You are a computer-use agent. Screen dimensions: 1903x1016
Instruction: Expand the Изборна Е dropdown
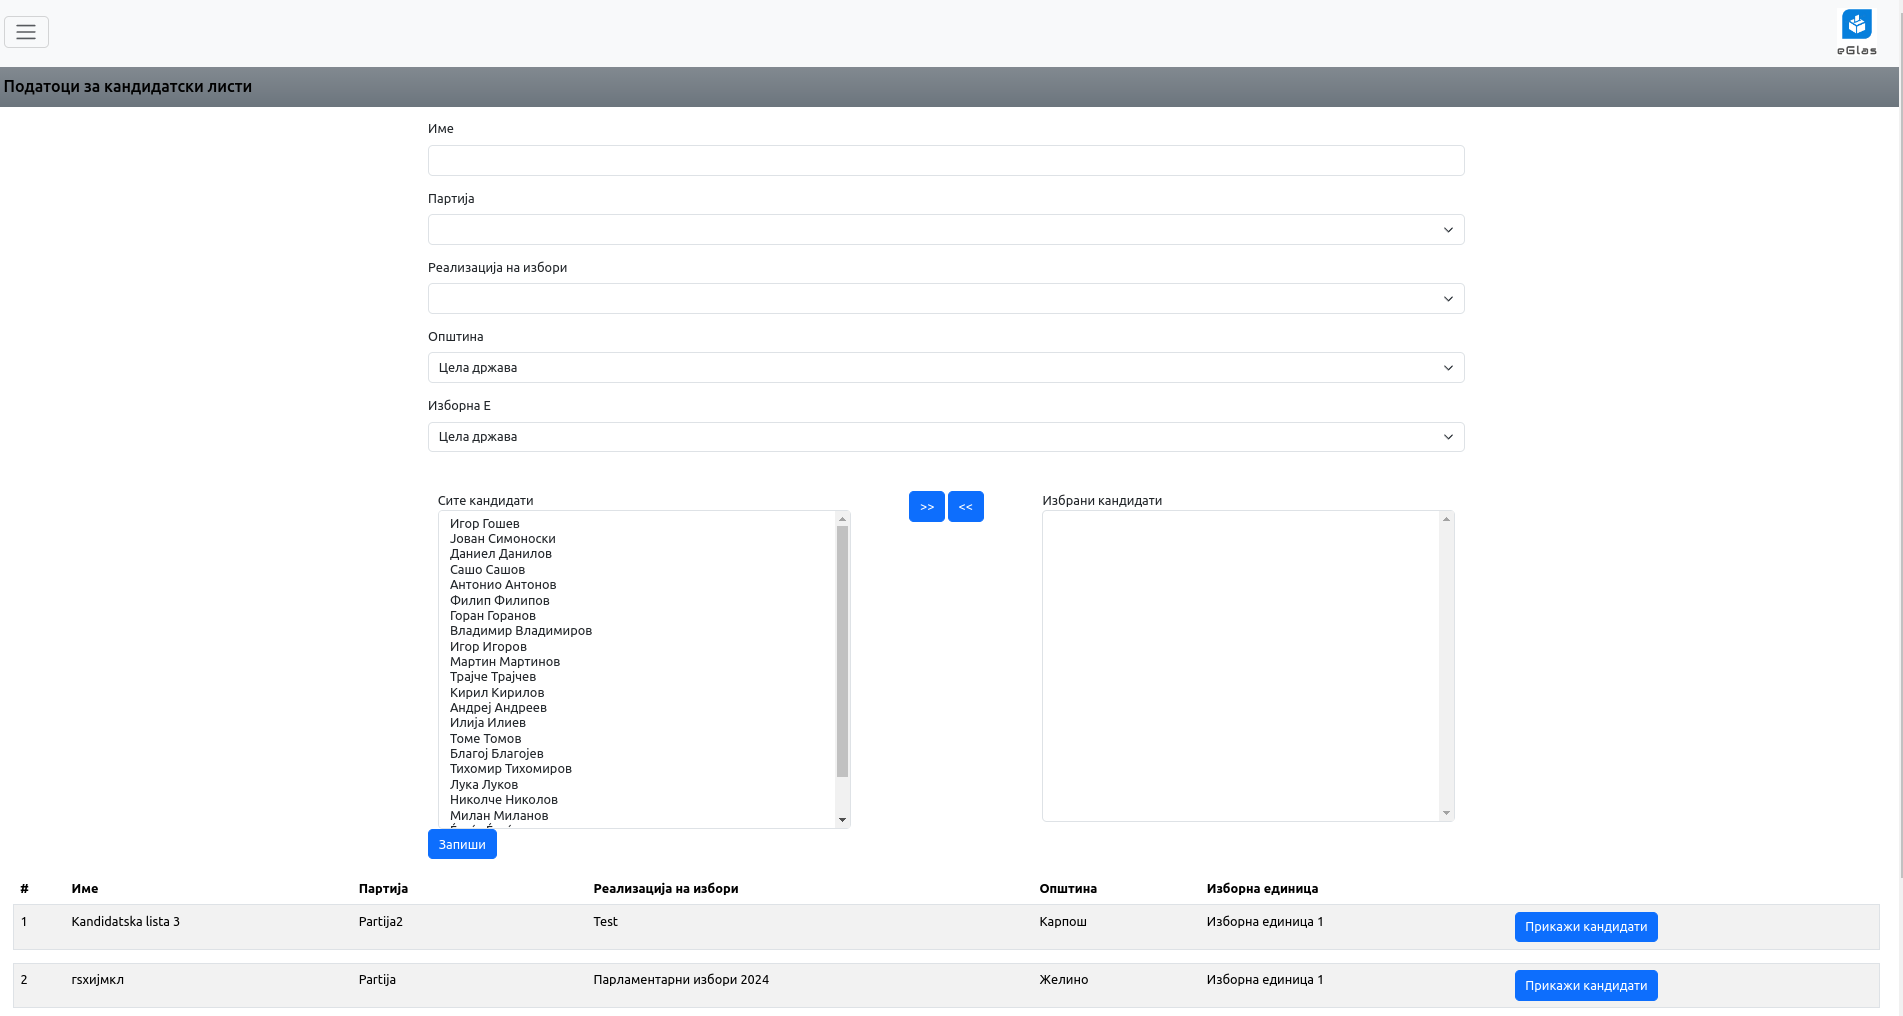coord(945,437)
